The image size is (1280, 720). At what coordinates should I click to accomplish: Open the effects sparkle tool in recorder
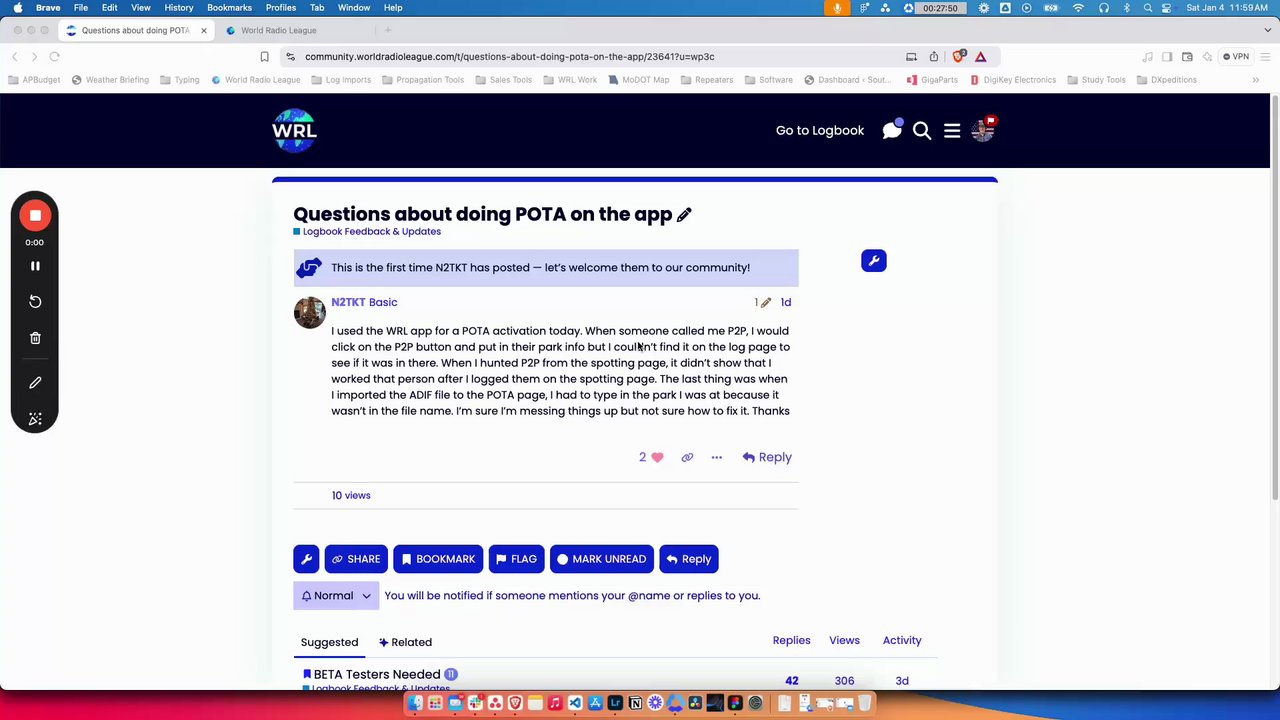35,419
